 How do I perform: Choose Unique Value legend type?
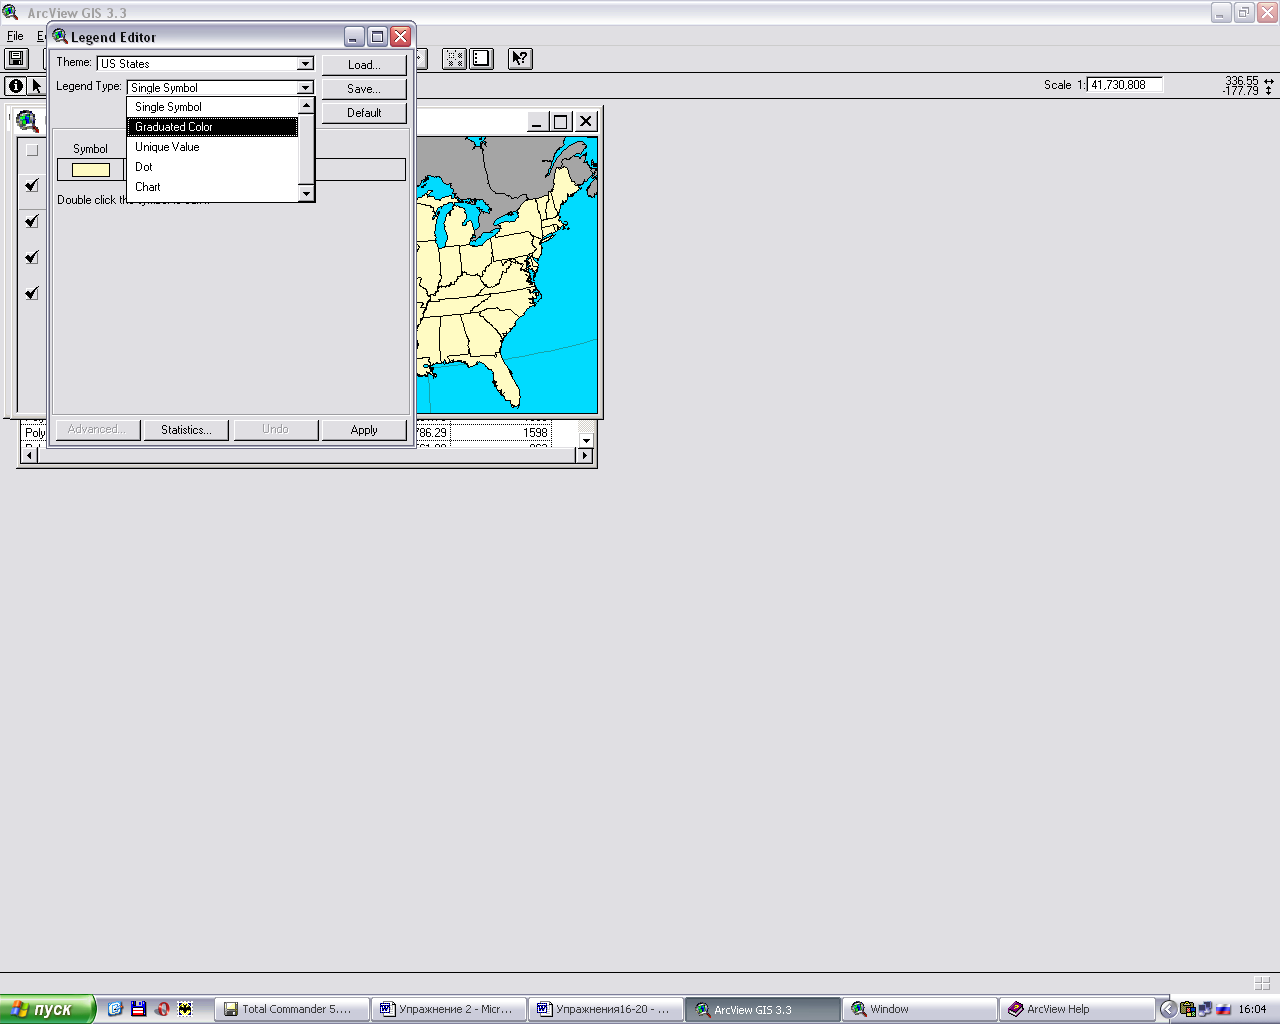tap(212, 147)
